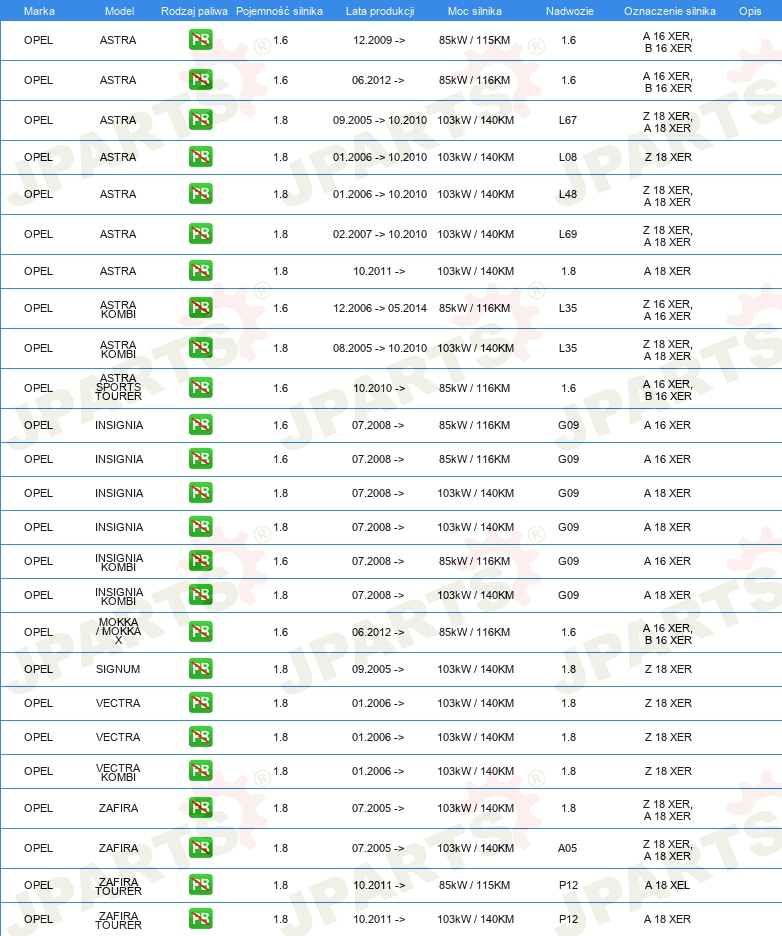Screen dimensions: 782x936
Task: Select the '09.2005 -> 10.2010' production years cell
Action: coord(380,120)
